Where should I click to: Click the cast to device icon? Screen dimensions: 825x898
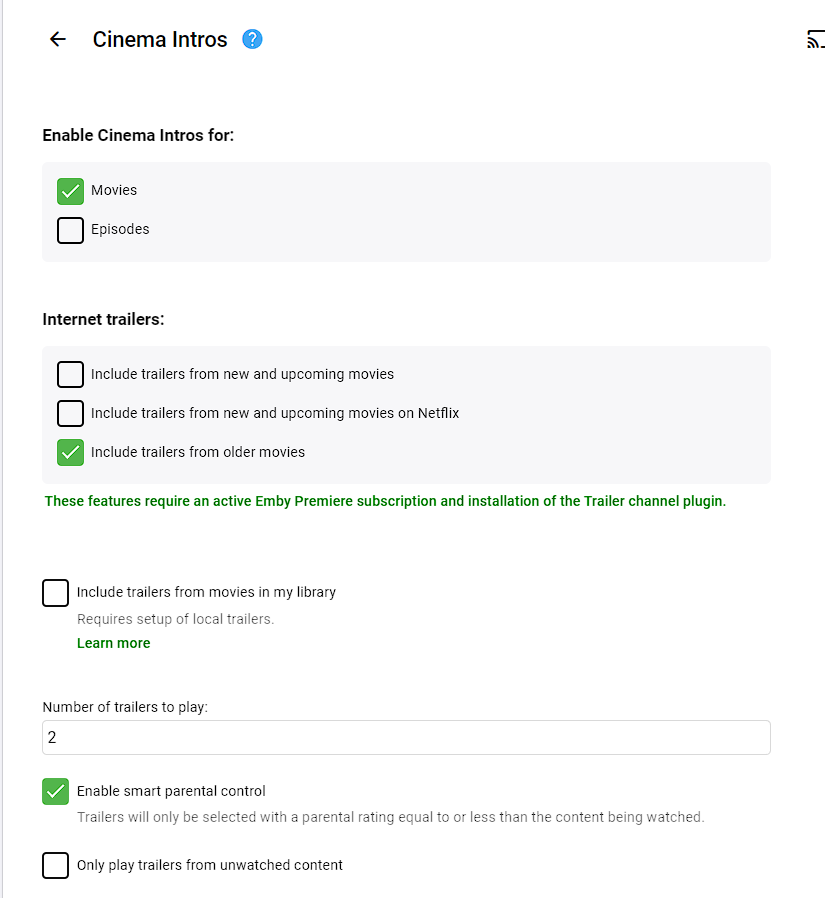(815, 40)
